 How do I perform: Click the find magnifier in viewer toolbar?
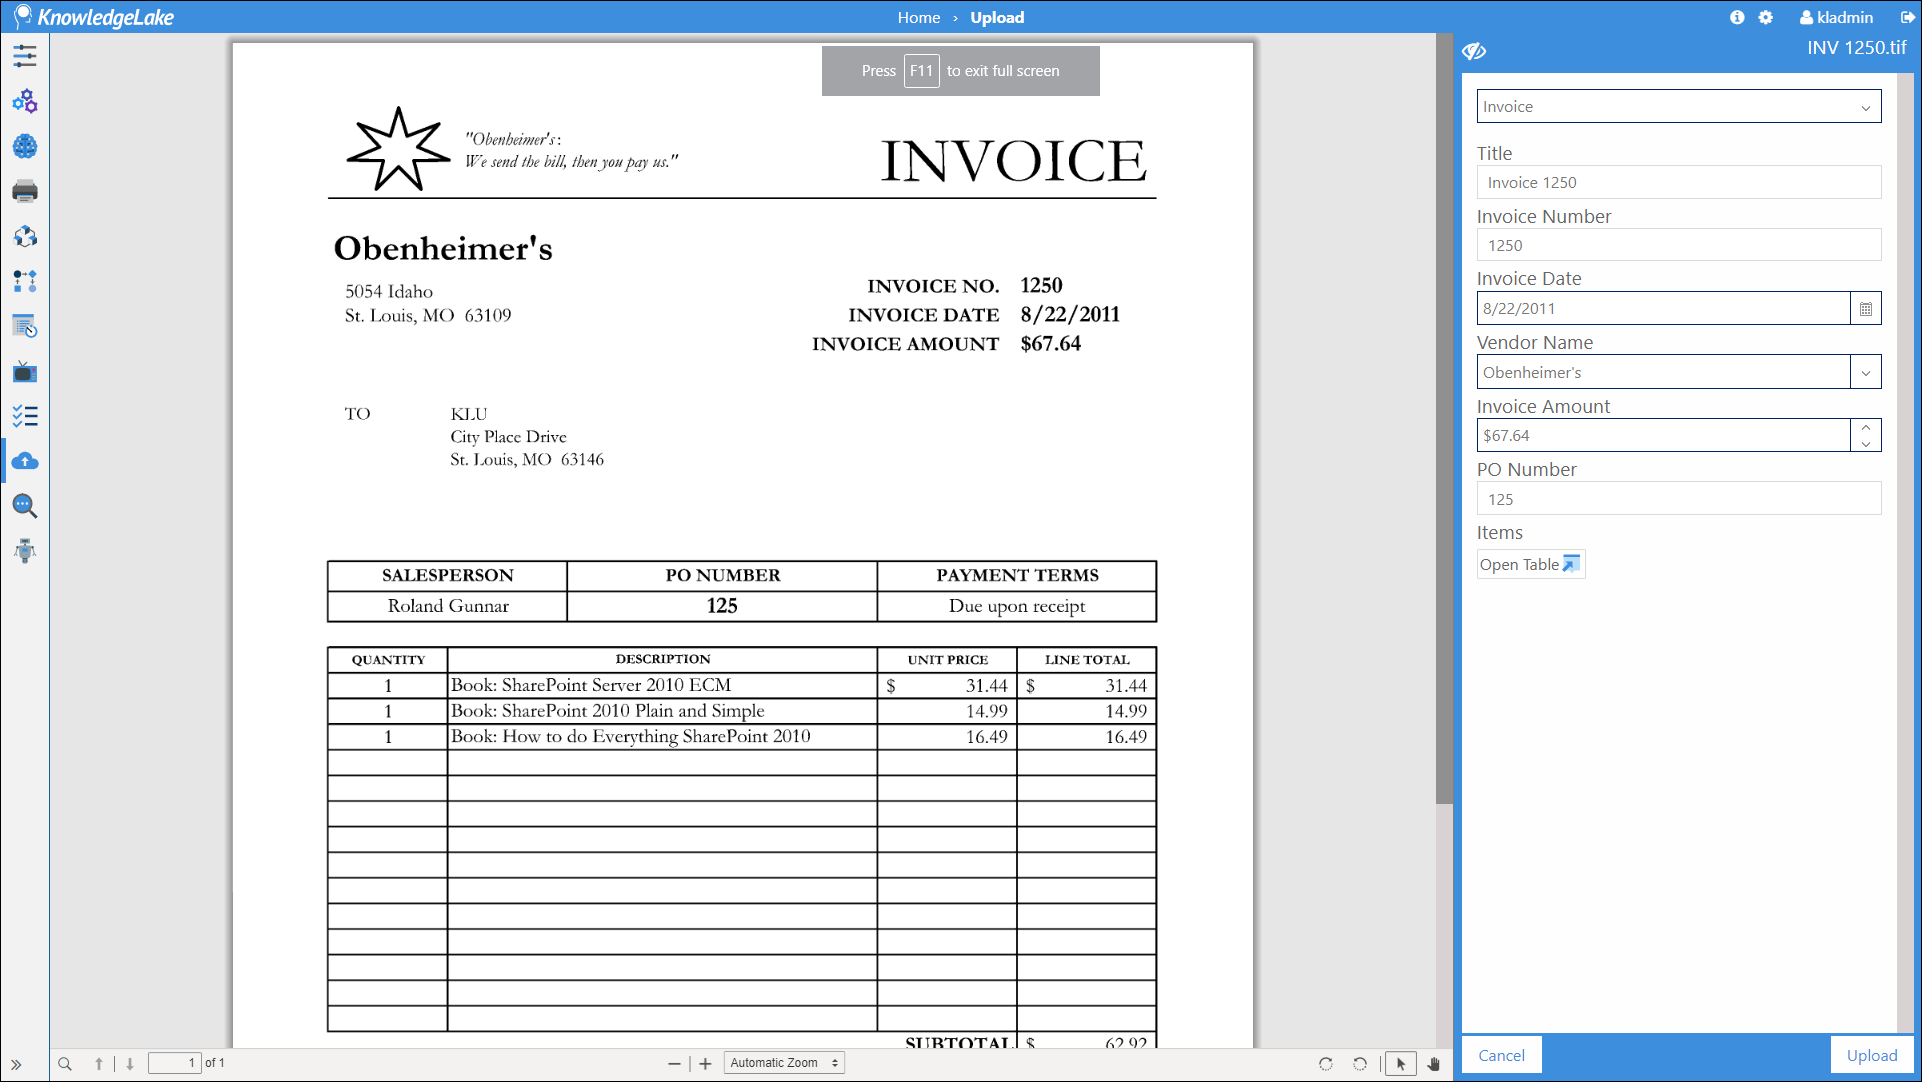[x=65, y=1064]
